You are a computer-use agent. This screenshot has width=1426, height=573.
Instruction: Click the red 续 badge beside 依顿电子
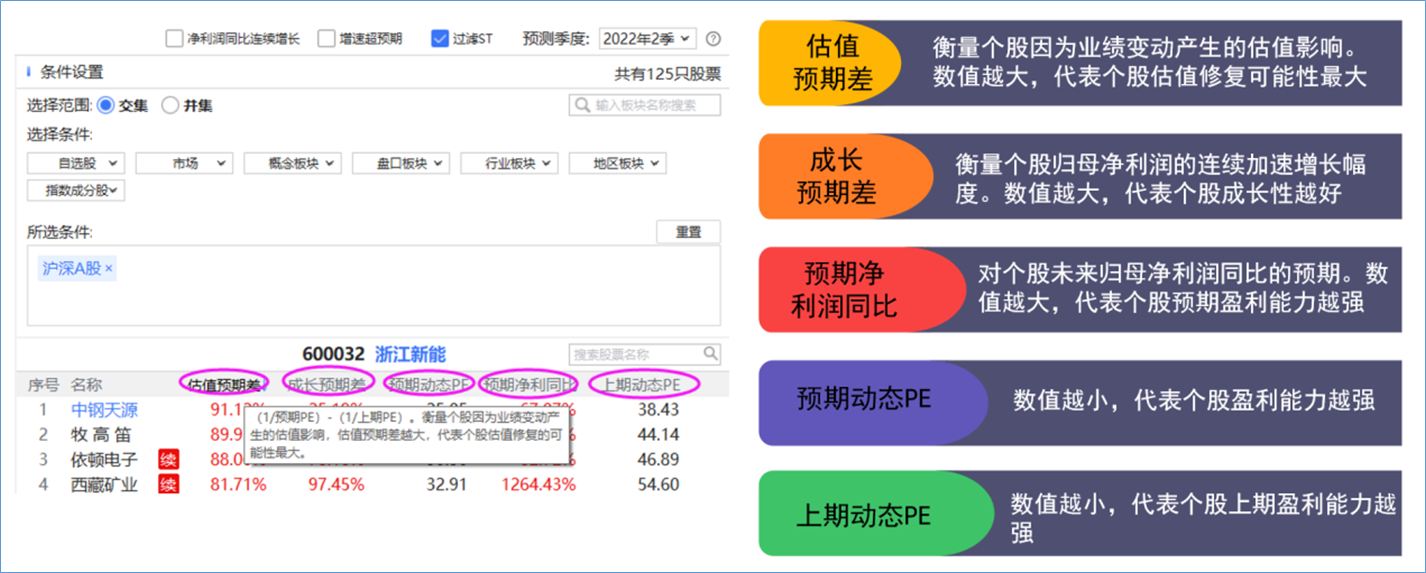pos(169,460)
